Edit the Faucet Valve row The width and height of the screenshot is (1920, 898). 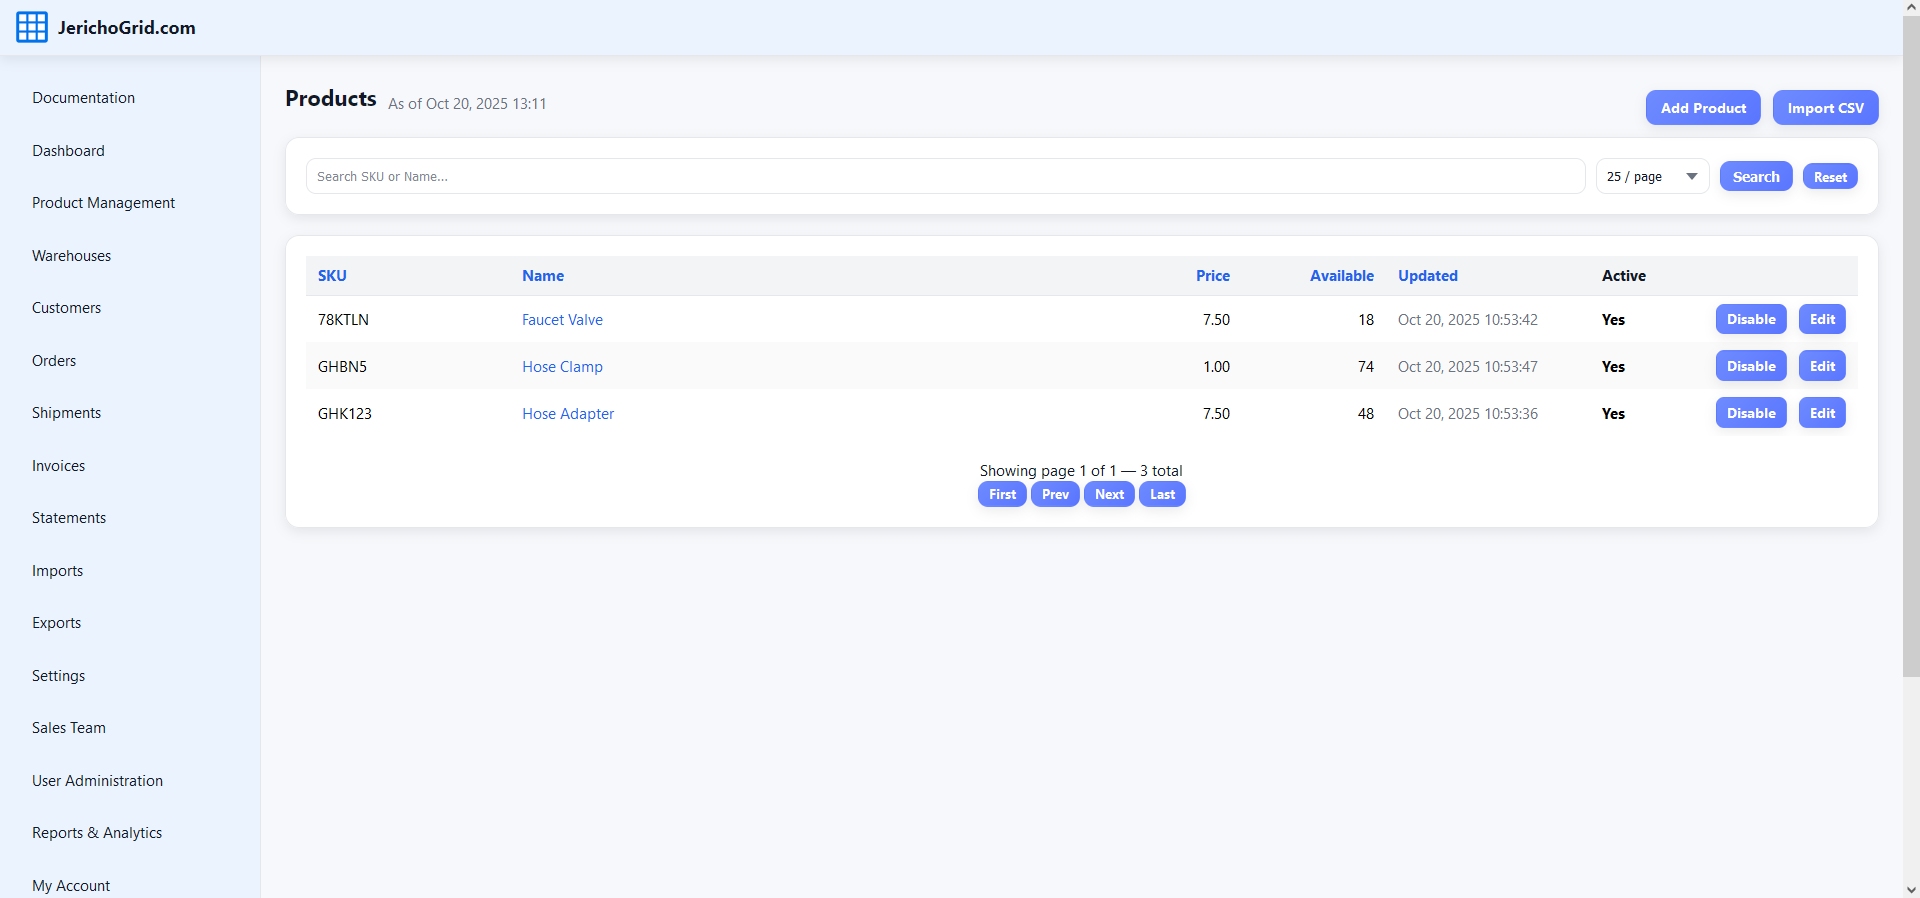1821,320
